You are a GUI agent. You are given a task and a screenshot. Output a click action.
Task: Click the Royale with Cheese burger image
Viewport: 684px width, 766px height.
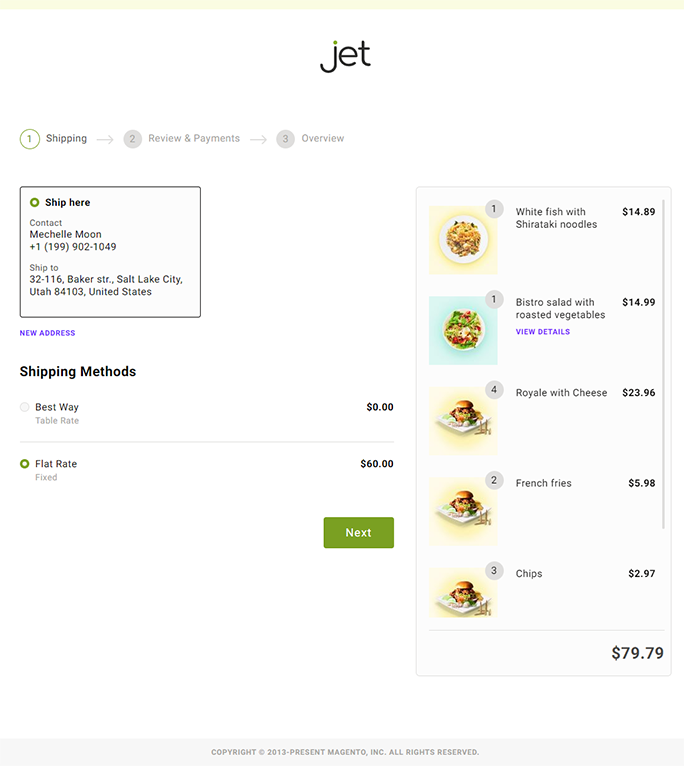463,421
